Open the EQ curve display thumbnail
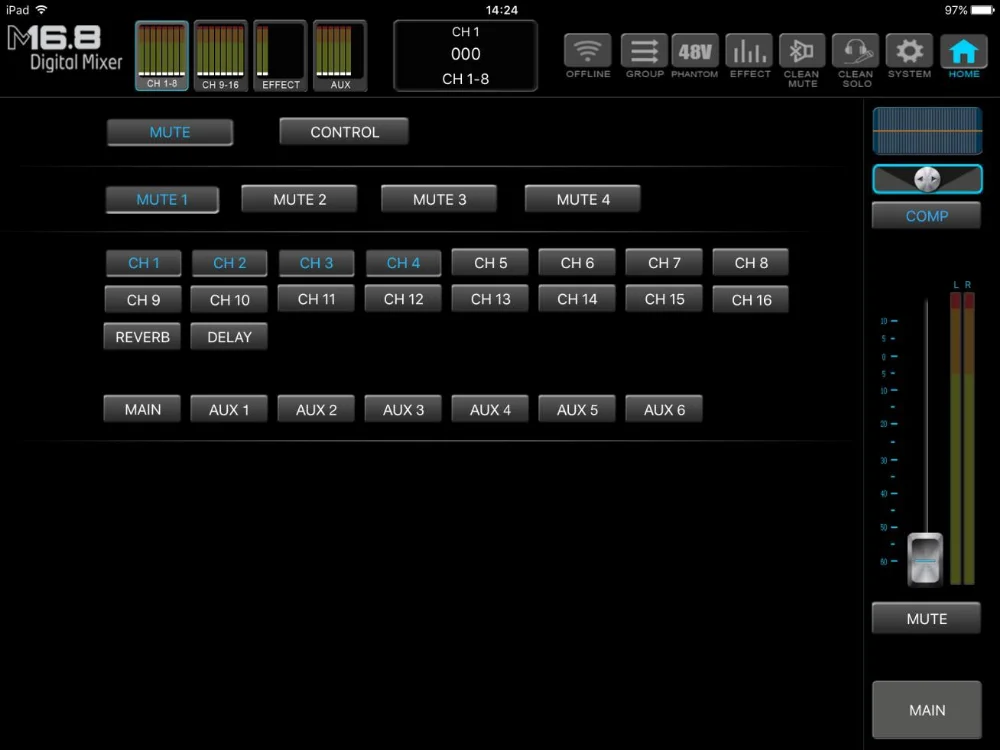This screenshot has height=750, width=1000. click(x=927, y=131)
